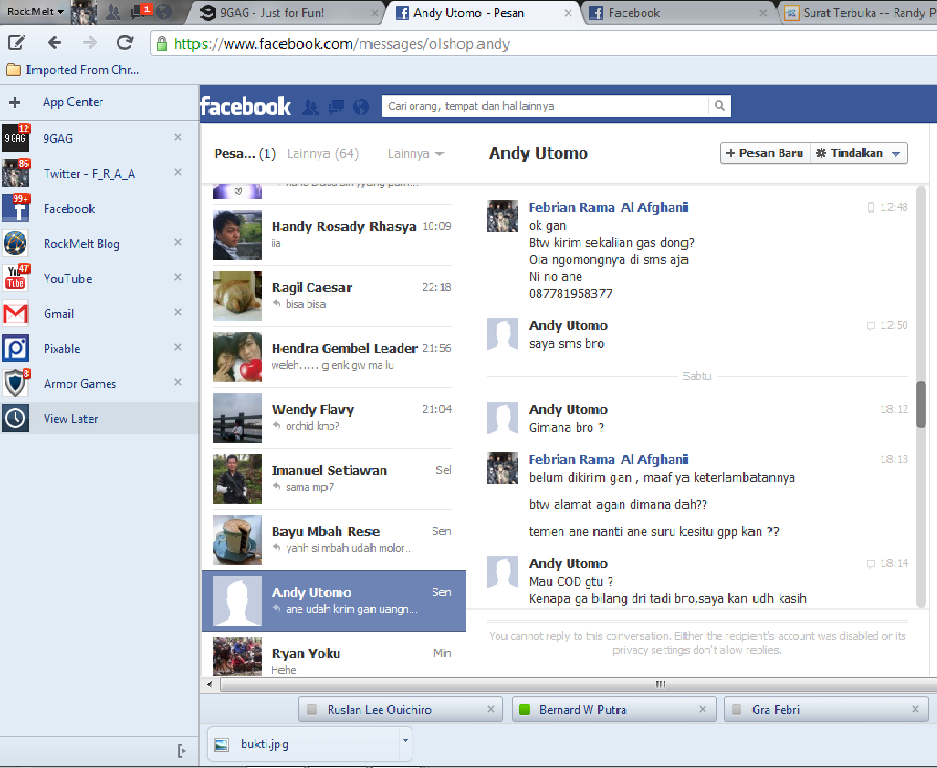This screenshot has height=768, width=937.
Task: Click Facebook messages icon in blue bar
Action: coord(336,107)
